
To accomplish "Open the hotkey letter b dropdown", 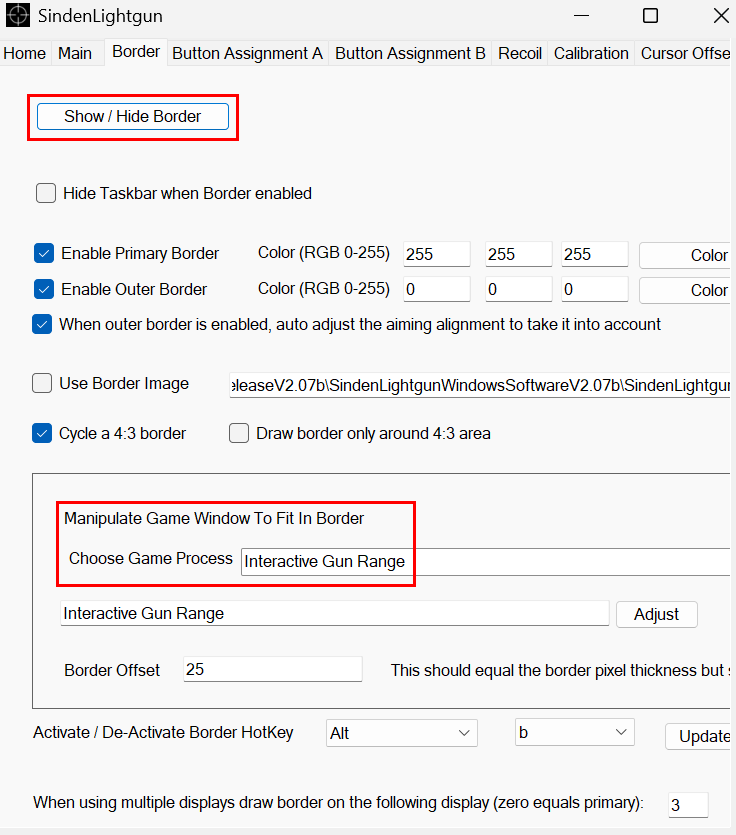I will (x=575, y=732).
